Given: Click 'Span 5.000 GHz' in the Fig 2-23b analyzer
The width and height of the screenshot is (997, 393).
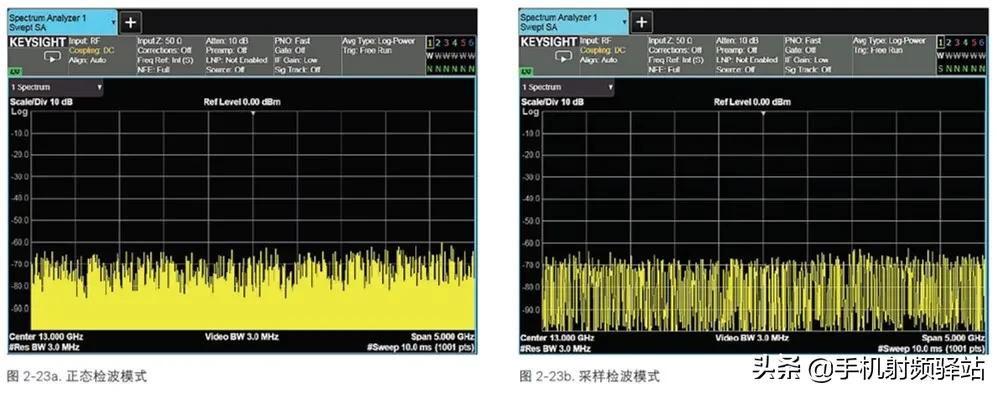Looking at the screenshot, I should click(x=954, y=338).
